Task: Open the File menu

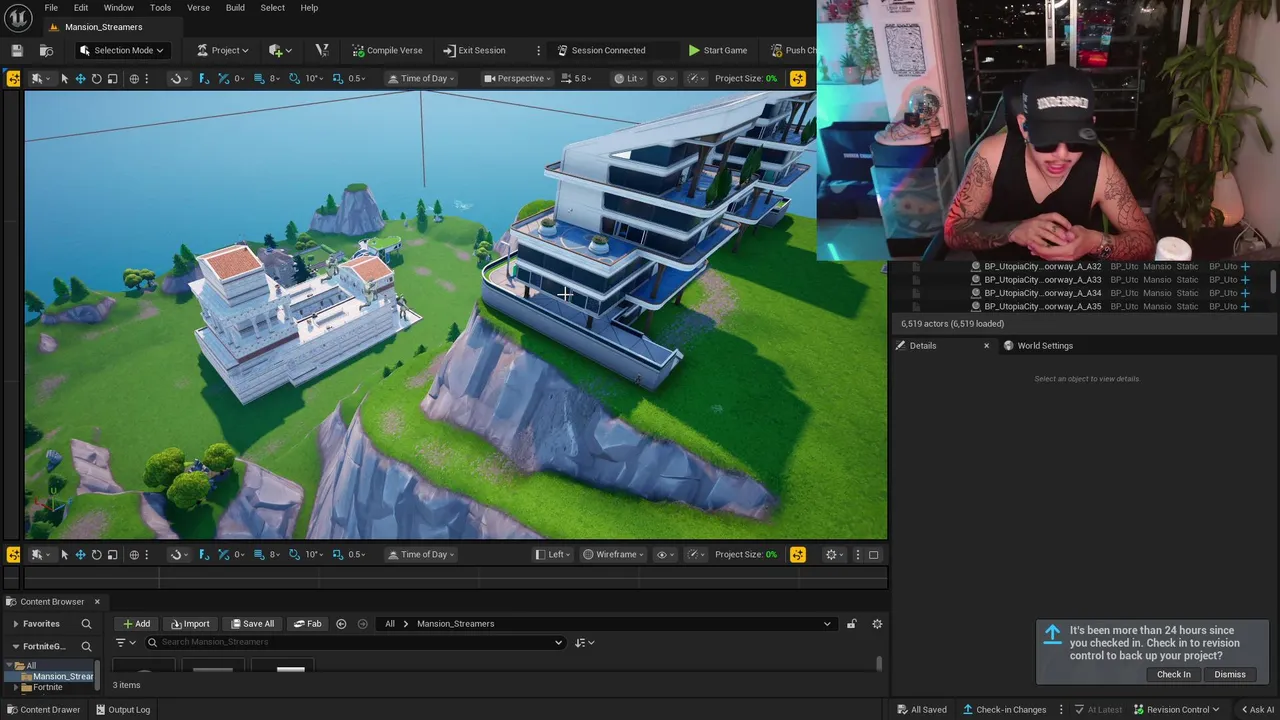Action: click(51, 8)
